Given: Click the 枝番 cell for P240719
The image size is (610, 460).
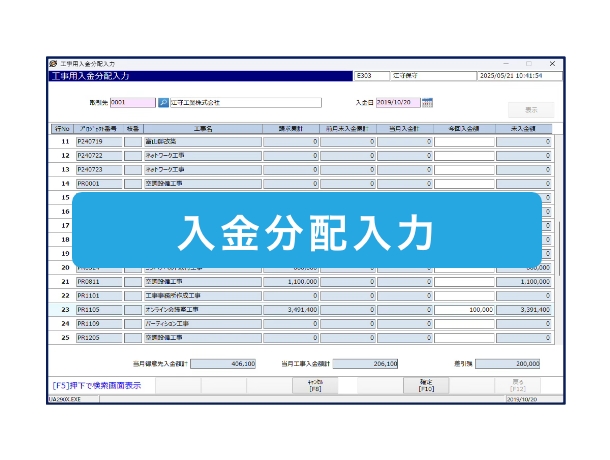Looking at the screenshot, I should click(x=133, y=142).
